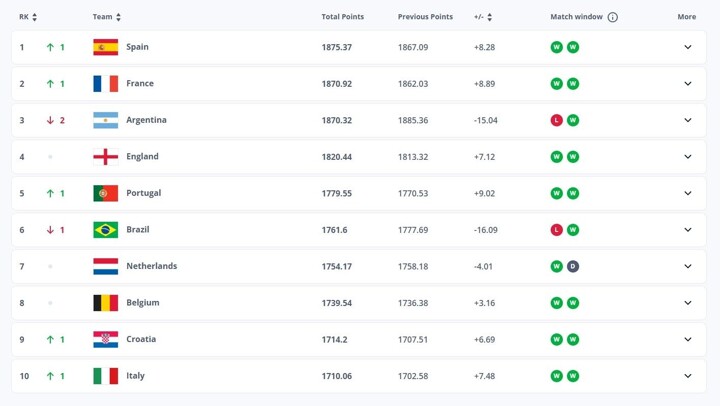Click the Spain flag icon

105,47
